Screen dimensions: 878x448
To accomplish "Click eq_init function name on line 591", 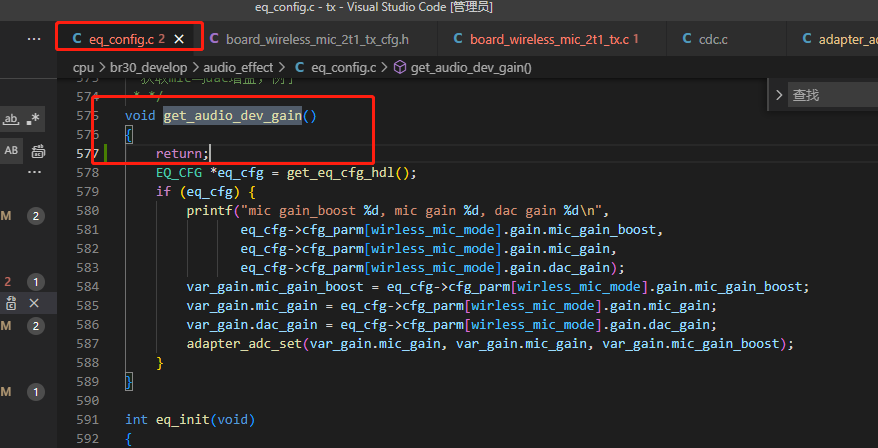I will pos(182,419).
